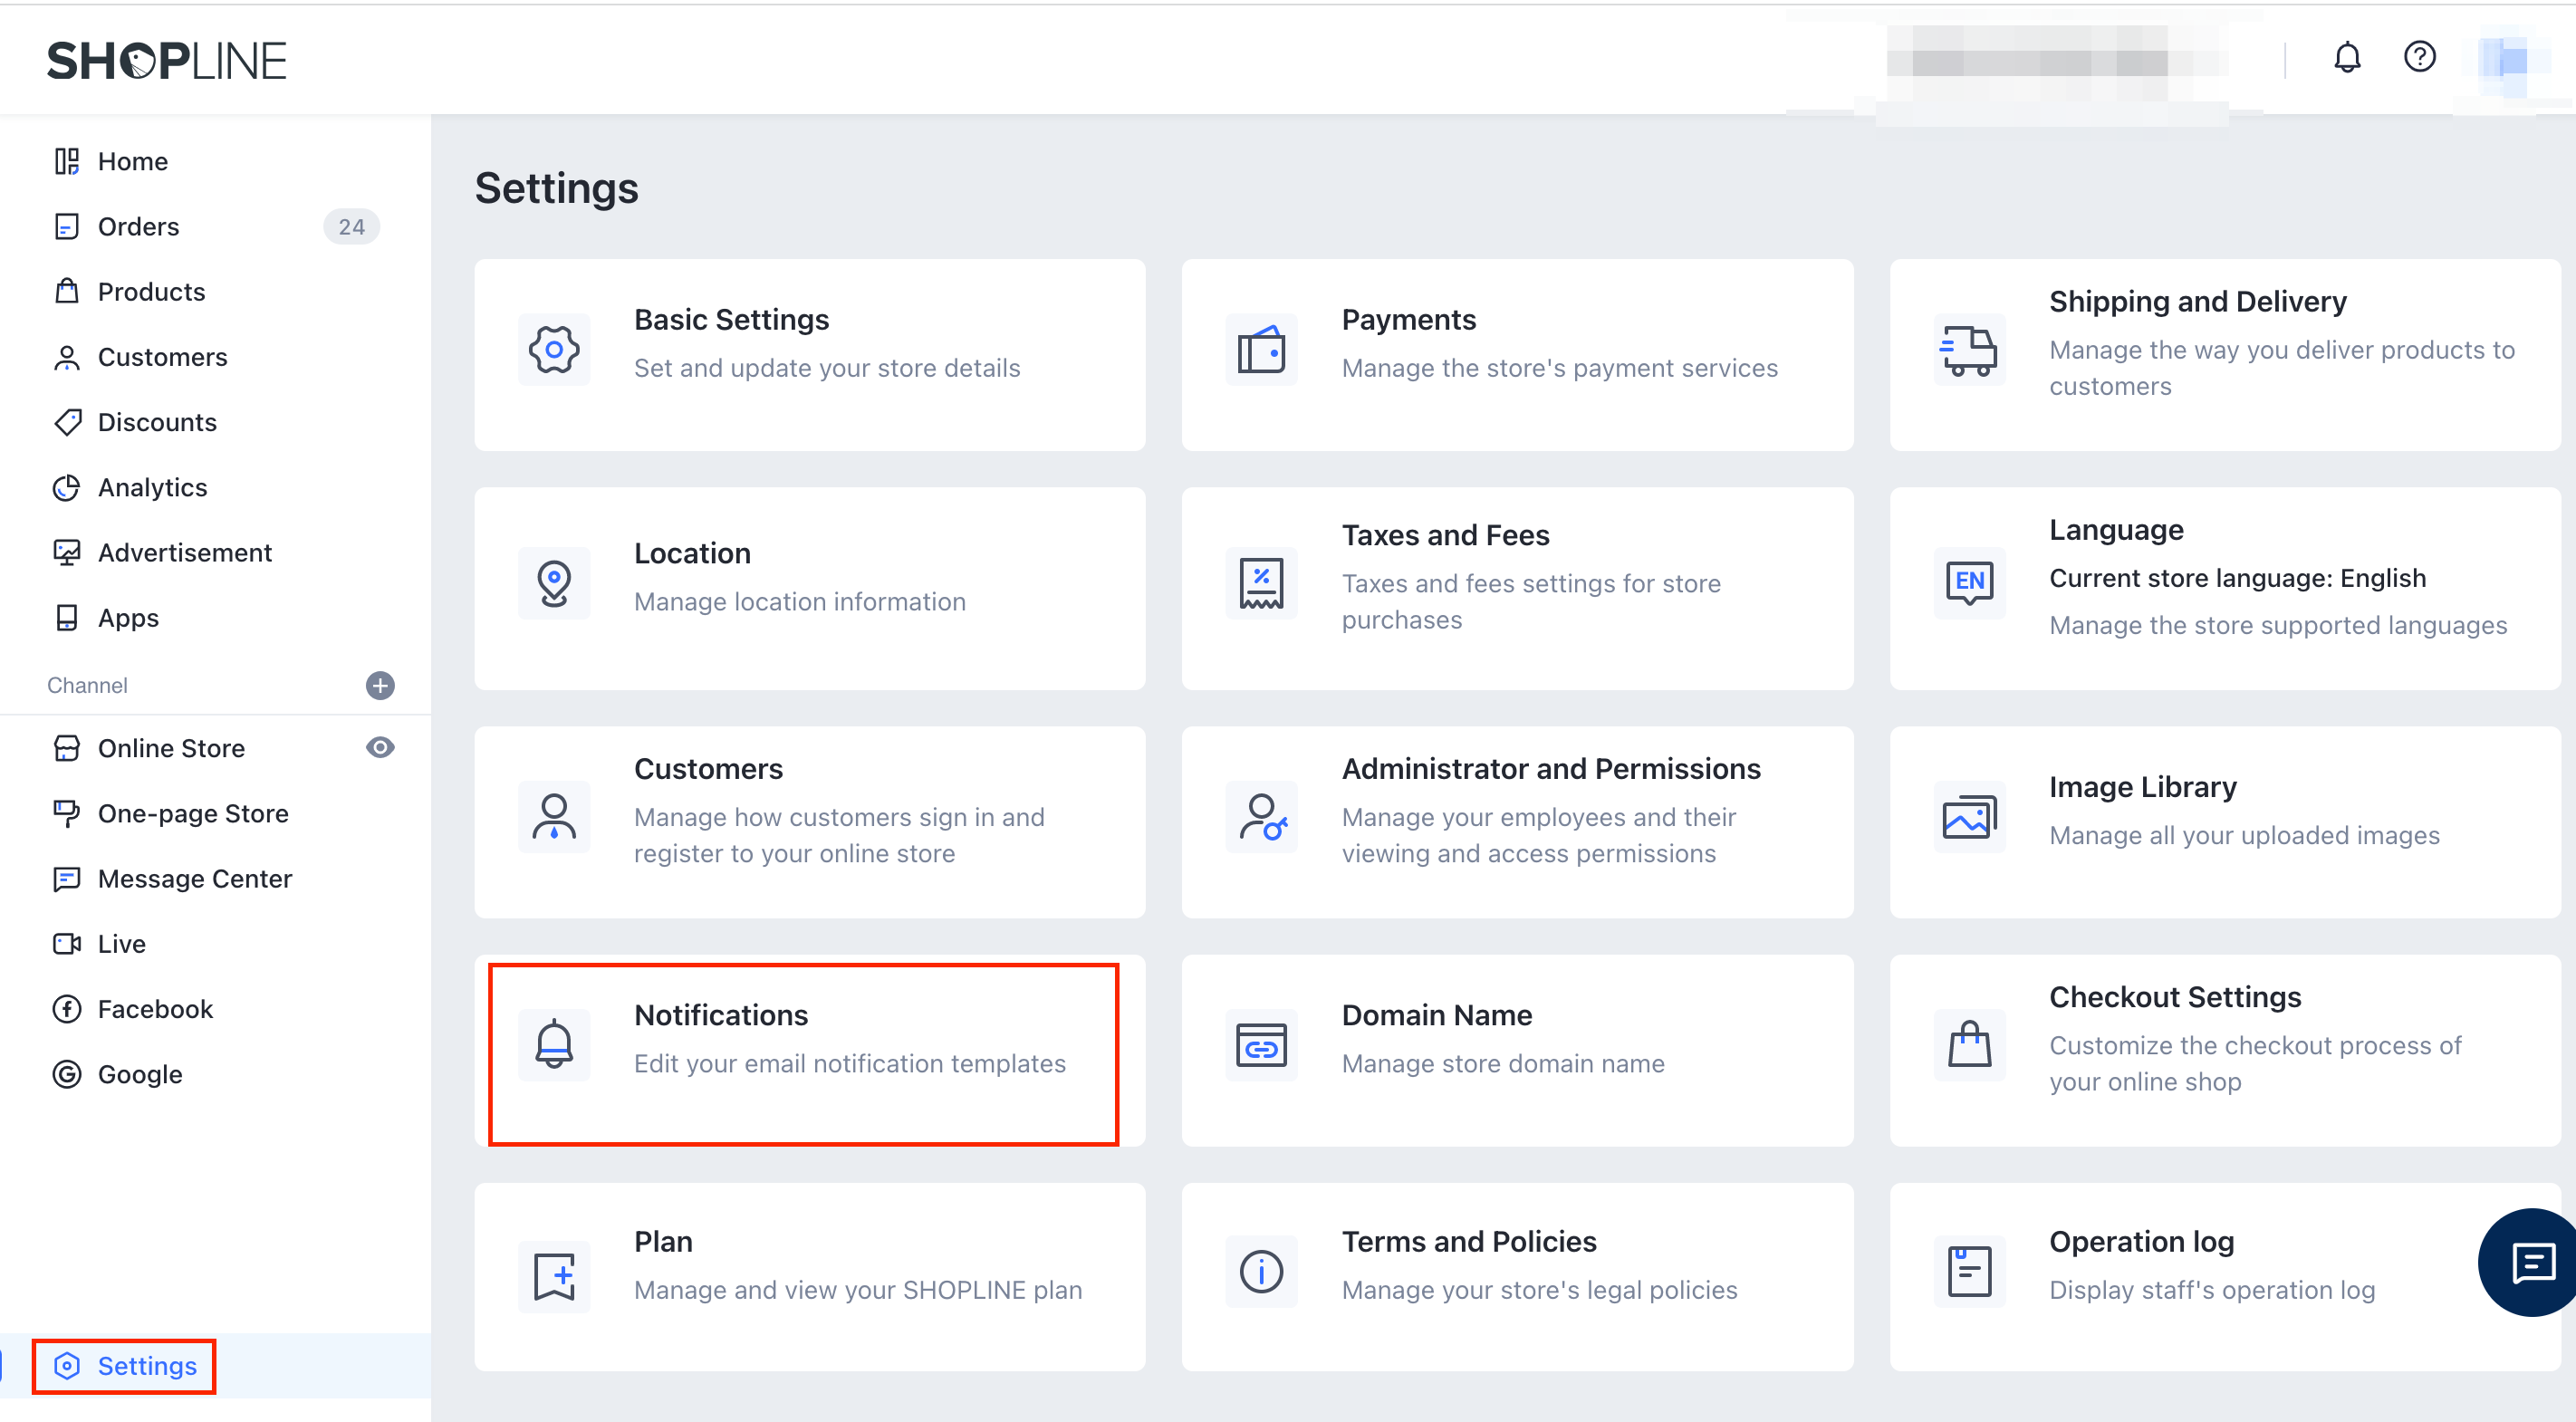Add a channel with plus button

380,685
